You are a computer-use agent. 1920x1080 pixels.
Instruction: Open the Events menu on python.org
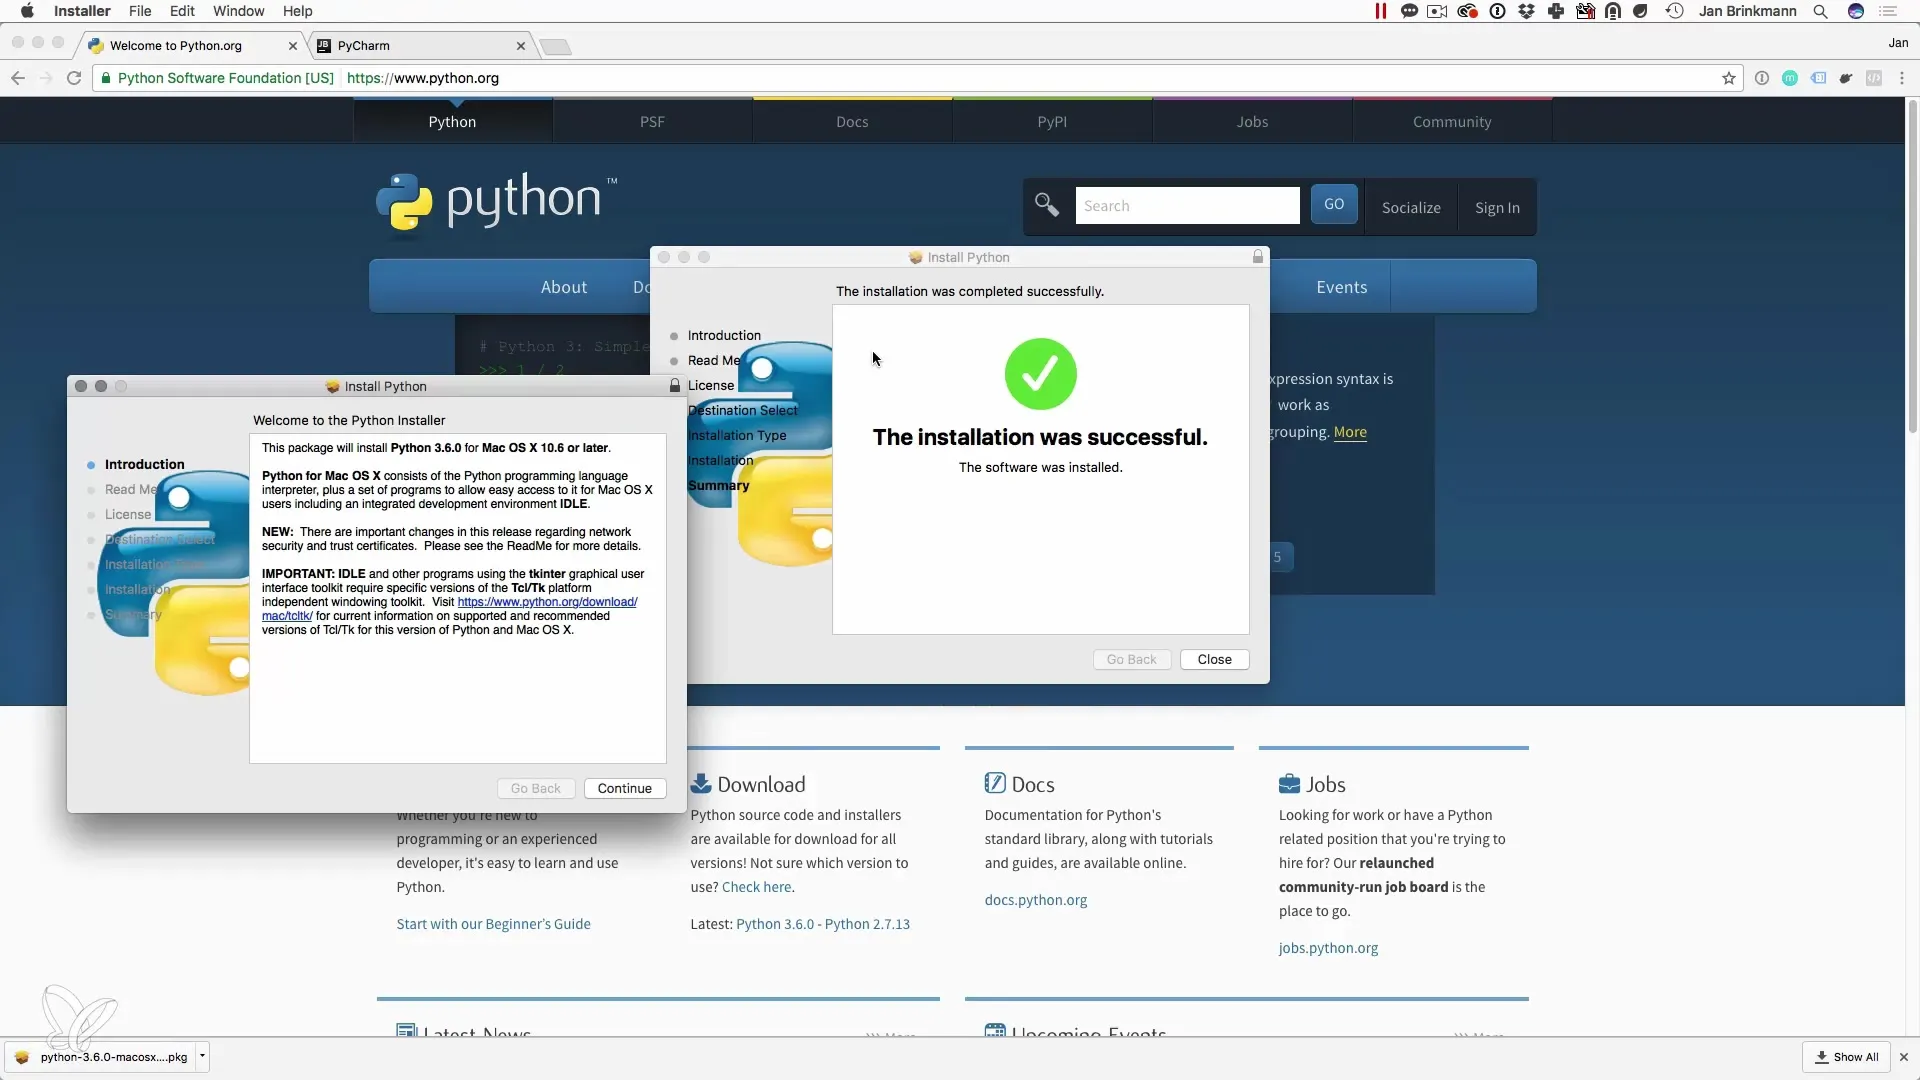coord(1342,287)
